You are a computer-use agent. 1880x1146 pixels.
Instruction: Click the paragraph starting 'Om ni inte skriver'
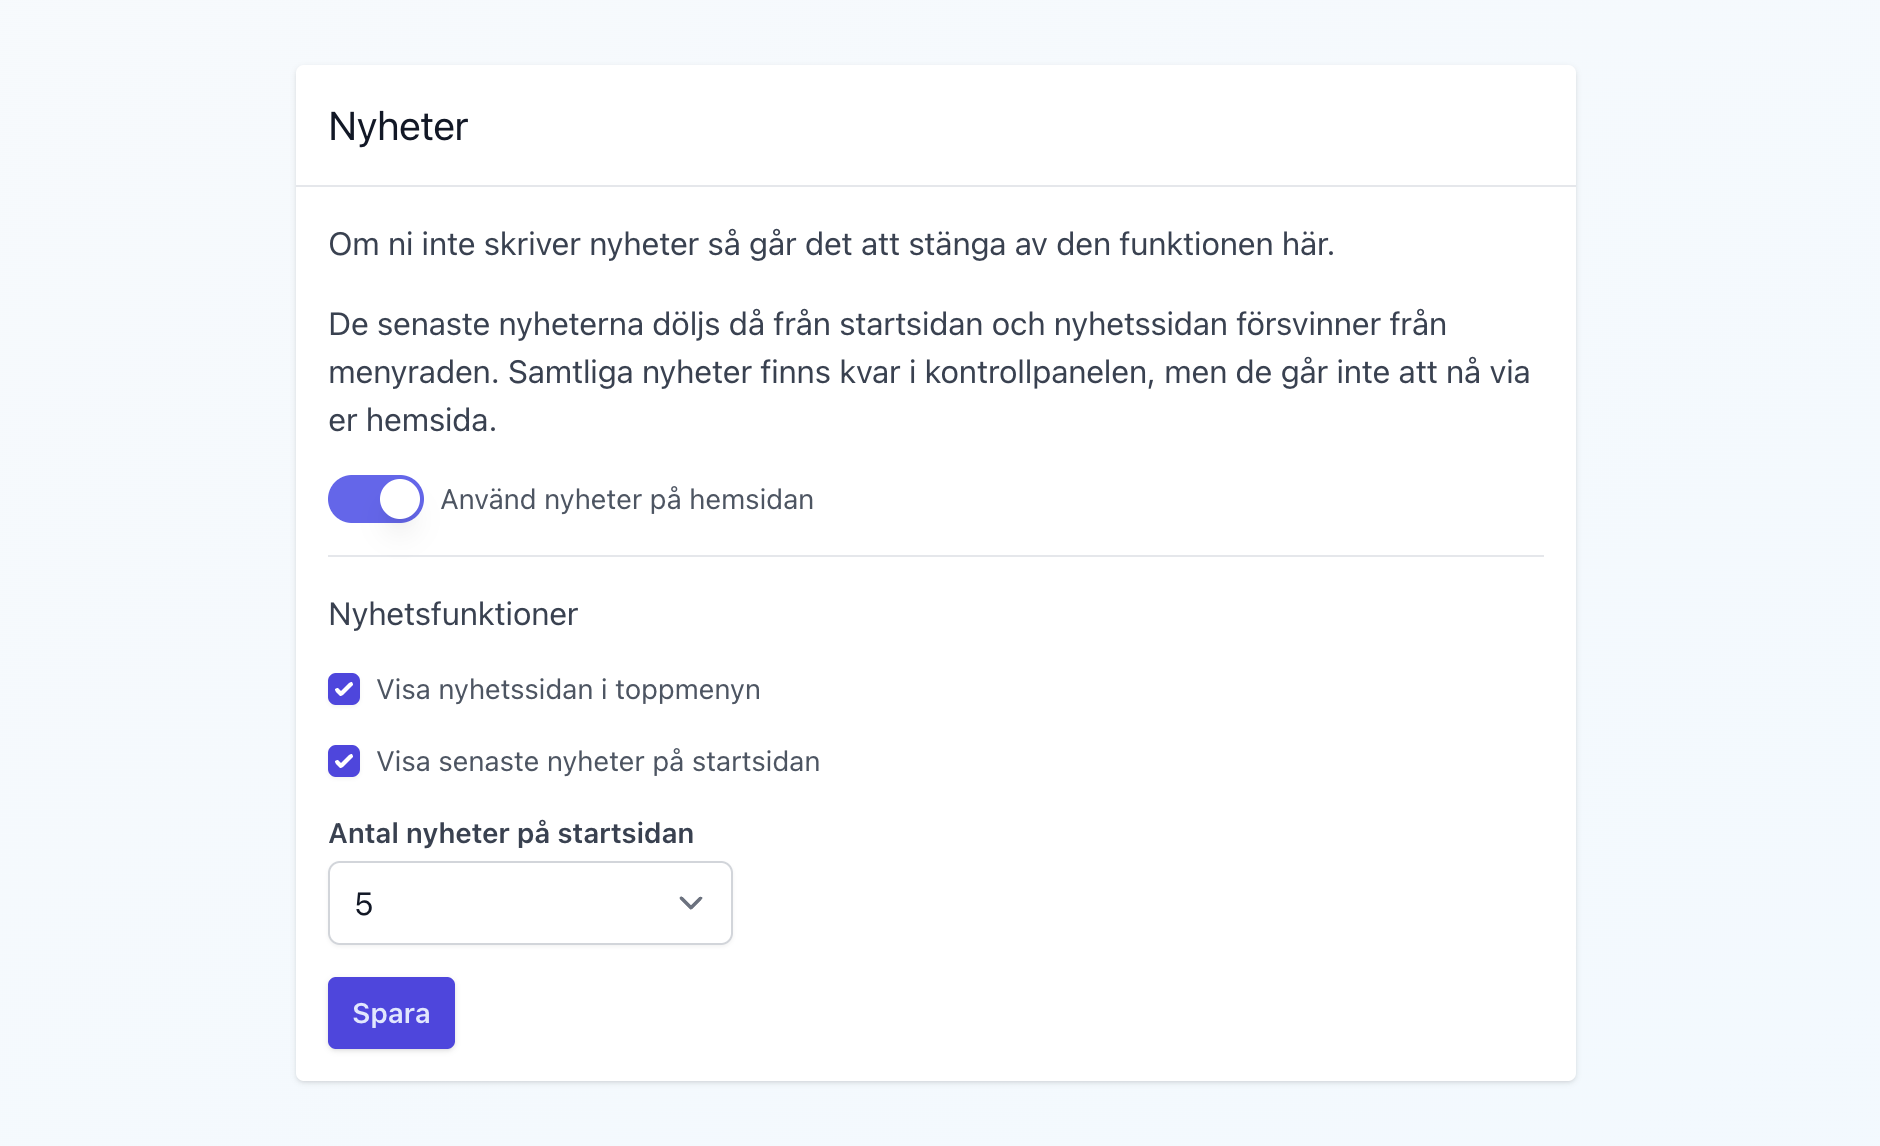pyautogui.click(x=831, y=244)
